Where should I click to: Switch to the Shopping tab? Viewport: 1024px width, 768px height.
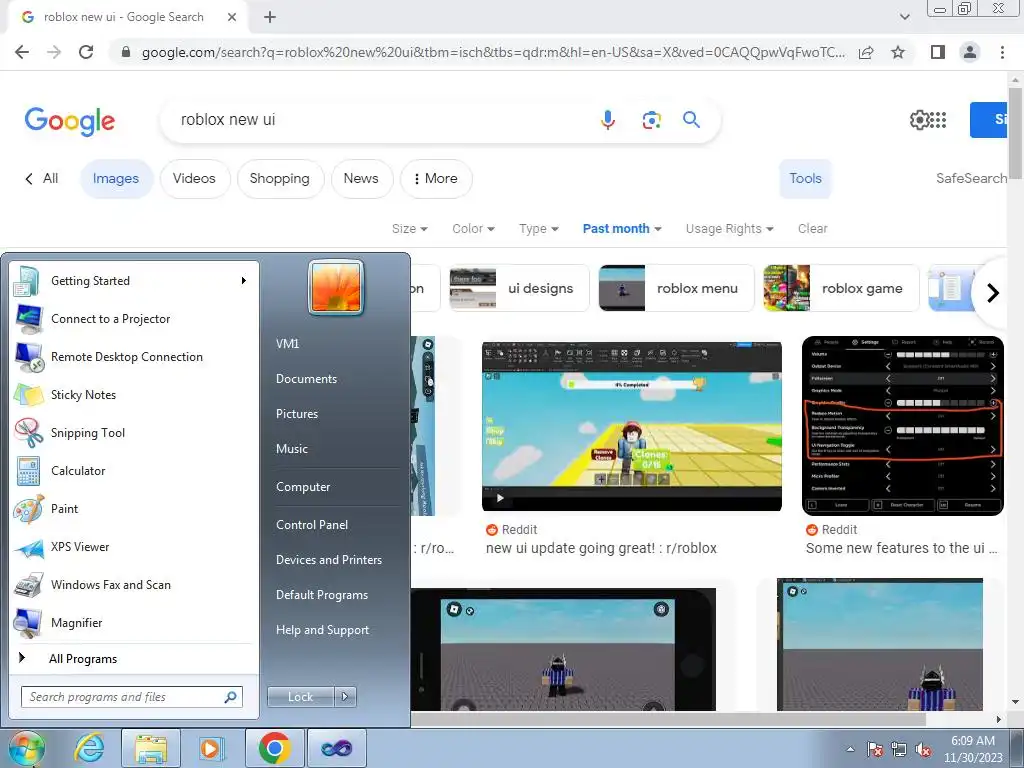[280, 178]
